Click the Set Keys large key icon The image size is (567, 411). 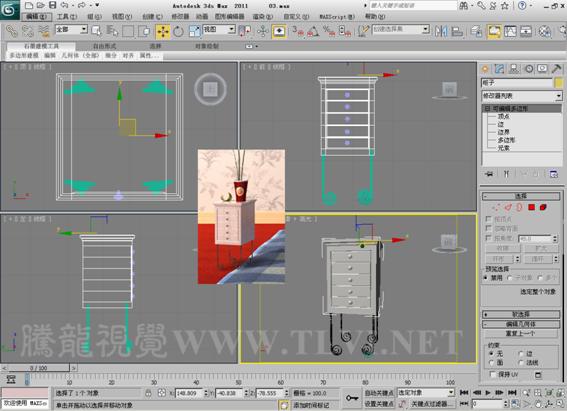[351, 398]
